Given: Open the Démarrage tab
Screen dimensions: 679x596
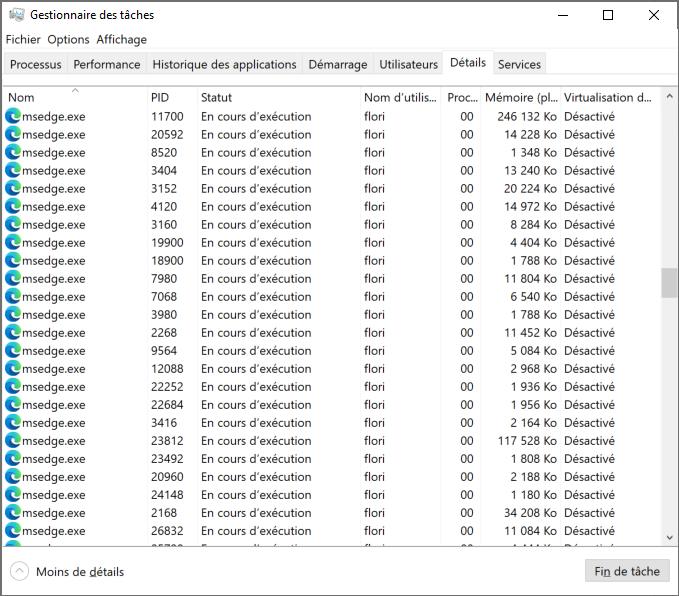Looking at the screenshot, I should (x=337, y=64).
